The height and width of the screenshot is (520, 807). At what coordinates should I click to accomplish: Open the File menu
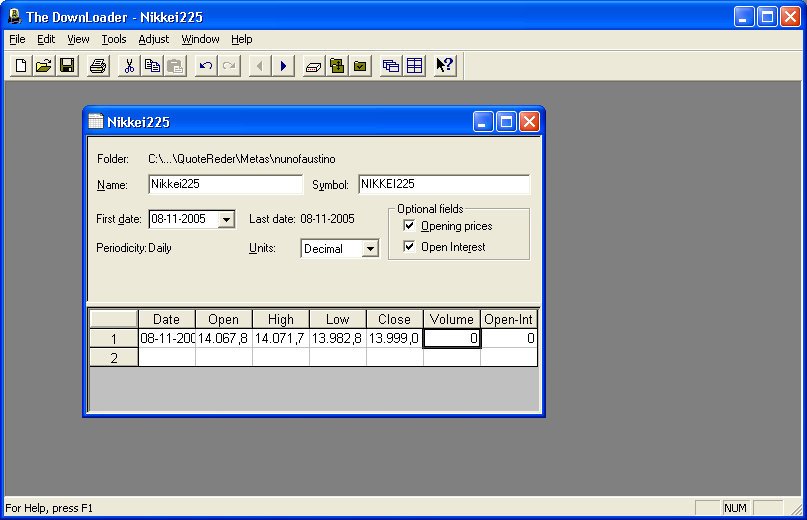coord(17,39)
